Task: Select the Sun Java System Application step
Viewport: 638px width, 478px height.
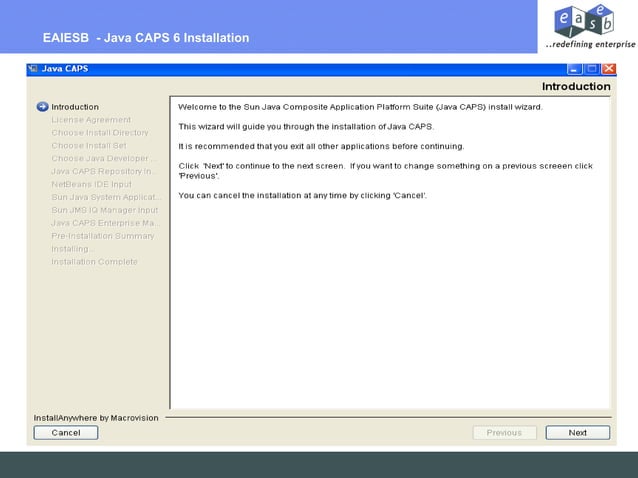Action: tap(106, 197)
